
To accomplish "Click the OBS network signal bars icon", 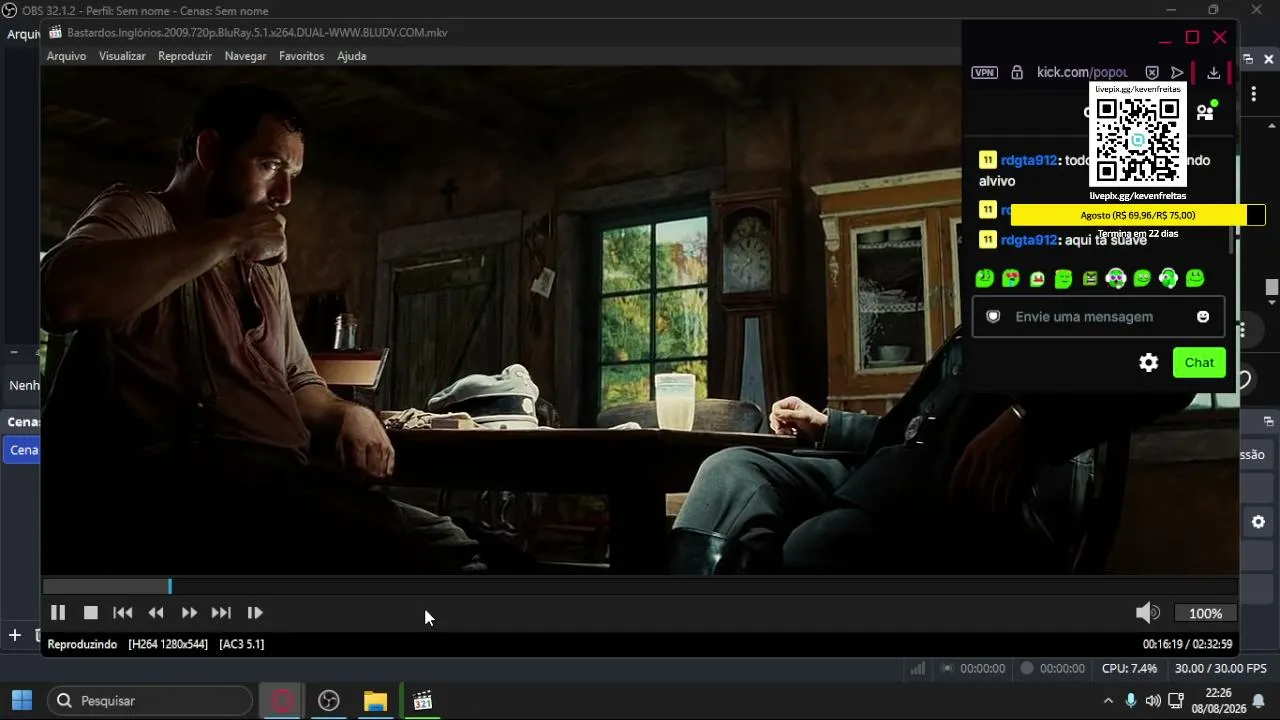I will (x=917, y=668).
